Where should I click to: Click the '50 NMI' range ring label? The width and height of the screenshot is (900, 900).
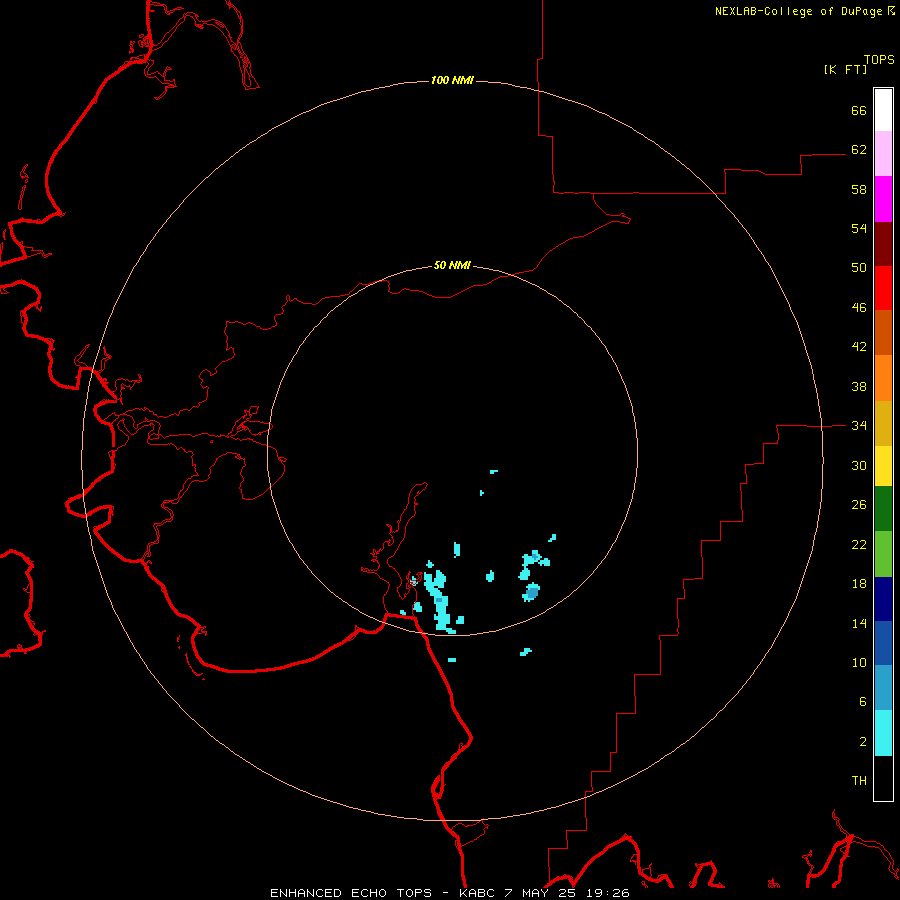(452, 265)
